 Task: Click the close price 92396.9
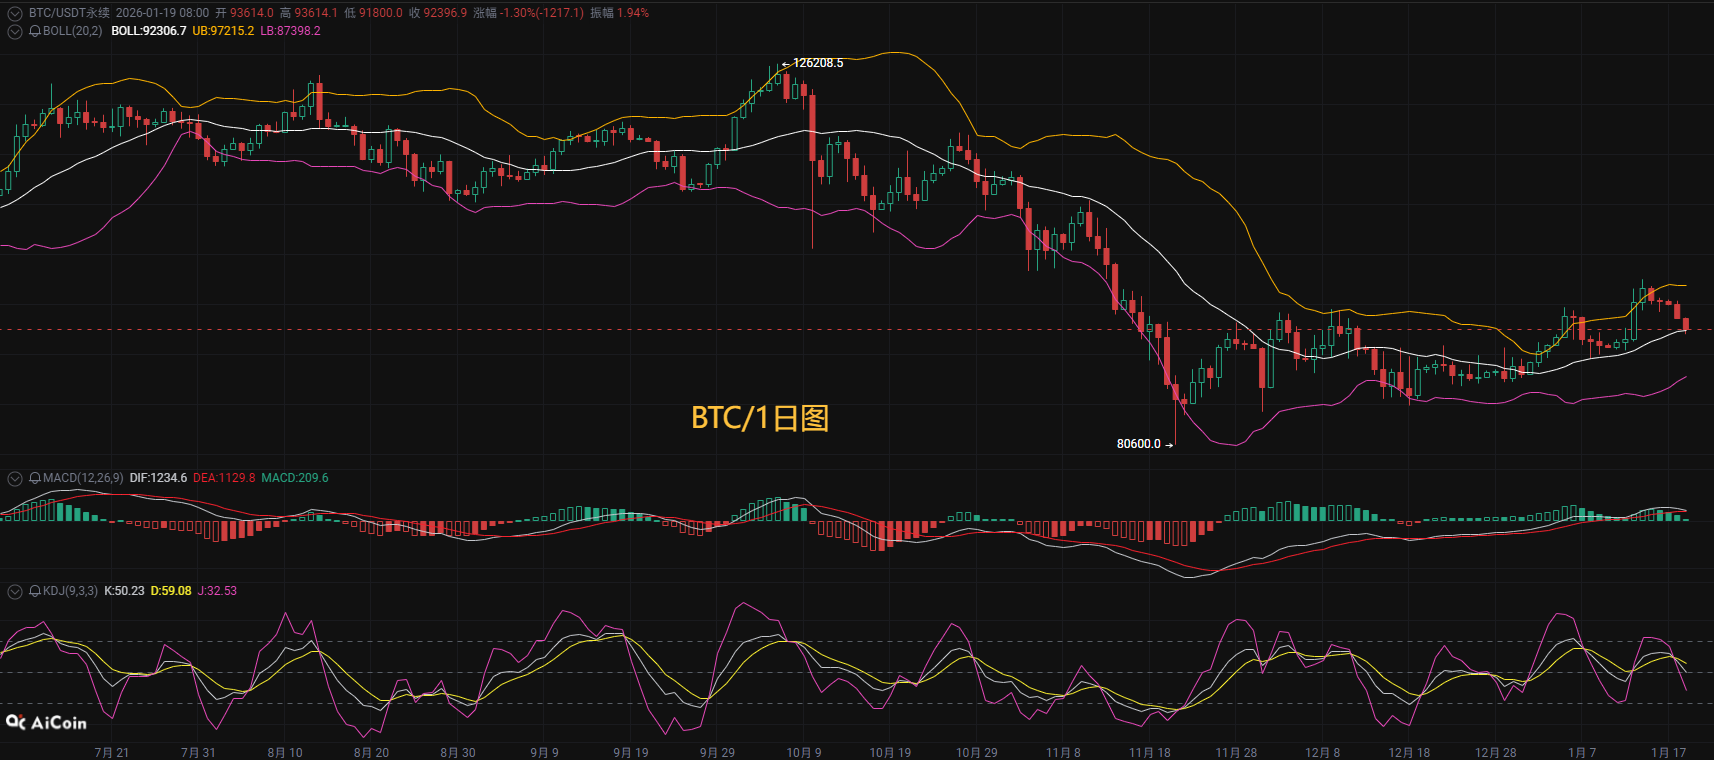pyautogui.click(x=445, y=13)
